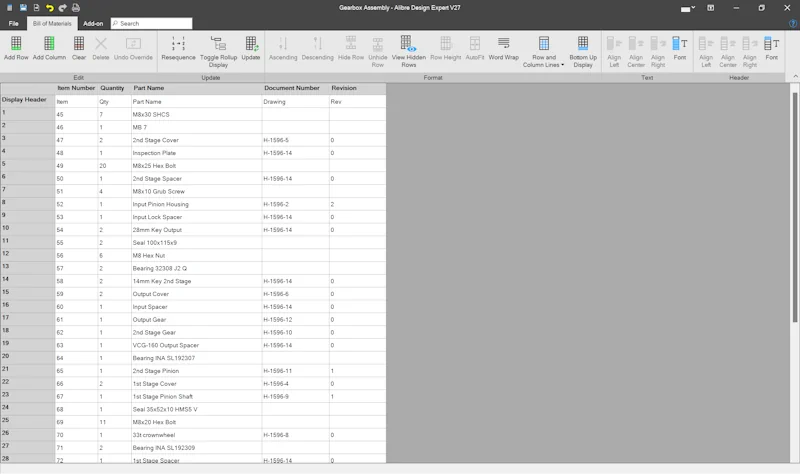Select the Part Name column header
800x474 pixels.
pyautogui.click(x=196, y=88)
